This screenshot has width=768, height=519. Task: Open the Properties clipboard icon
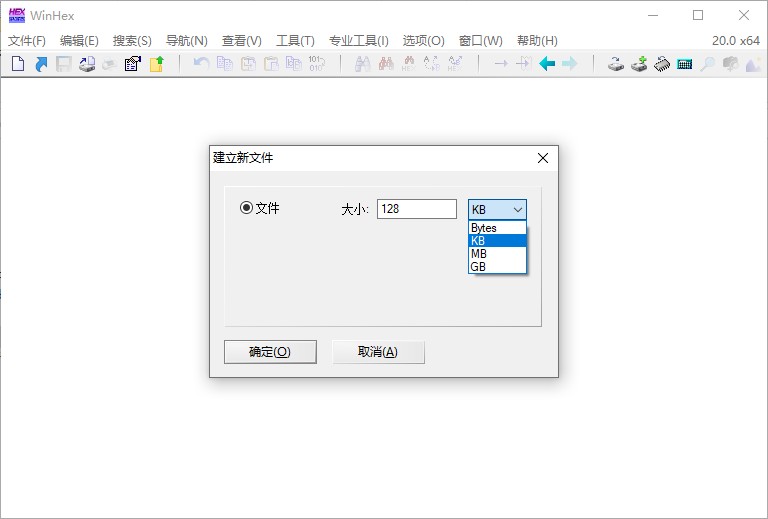coord(132,64)
